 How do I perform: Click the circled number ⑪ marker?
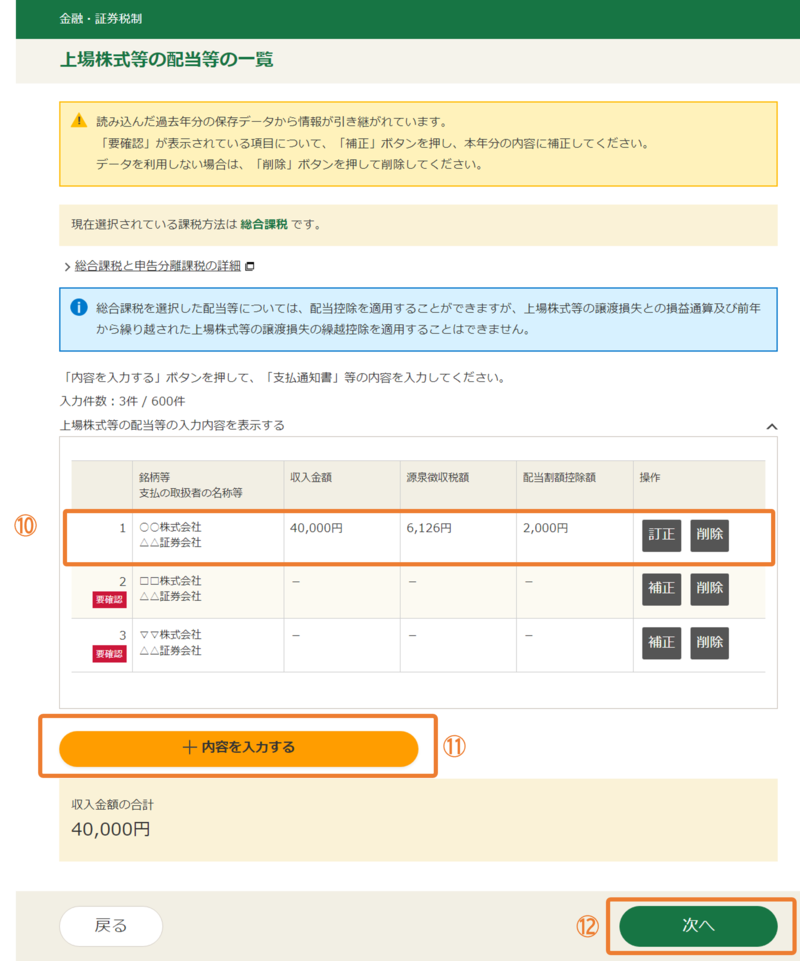pos(455,747)
